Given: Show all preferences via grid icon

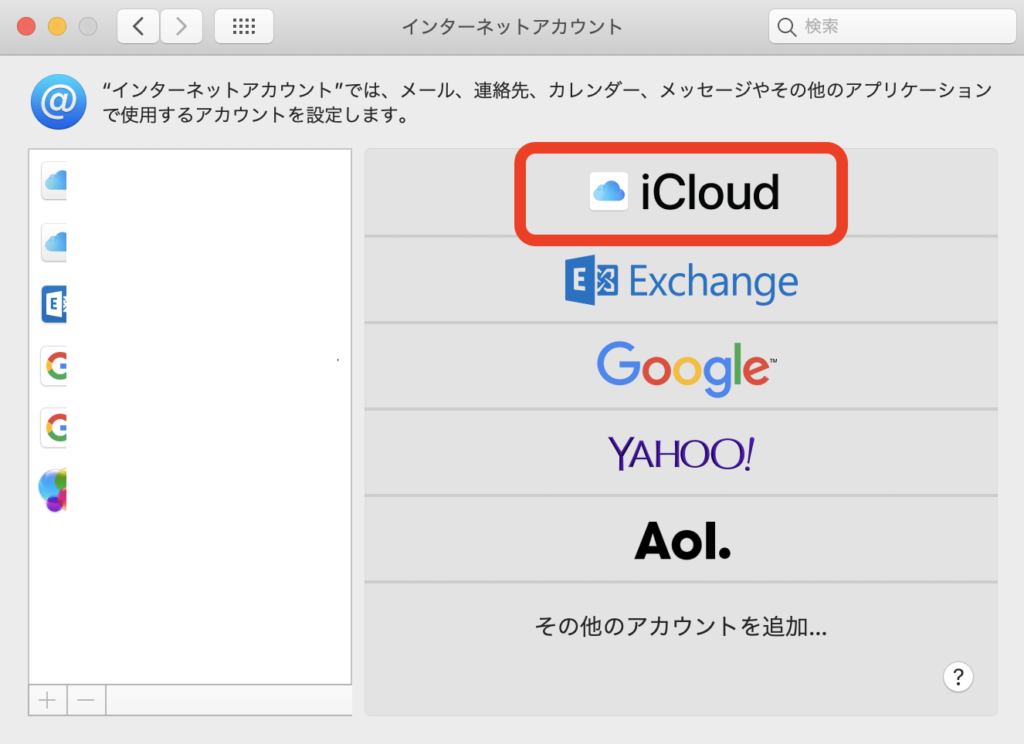Looking at the screenshot, I should point(244,26).
